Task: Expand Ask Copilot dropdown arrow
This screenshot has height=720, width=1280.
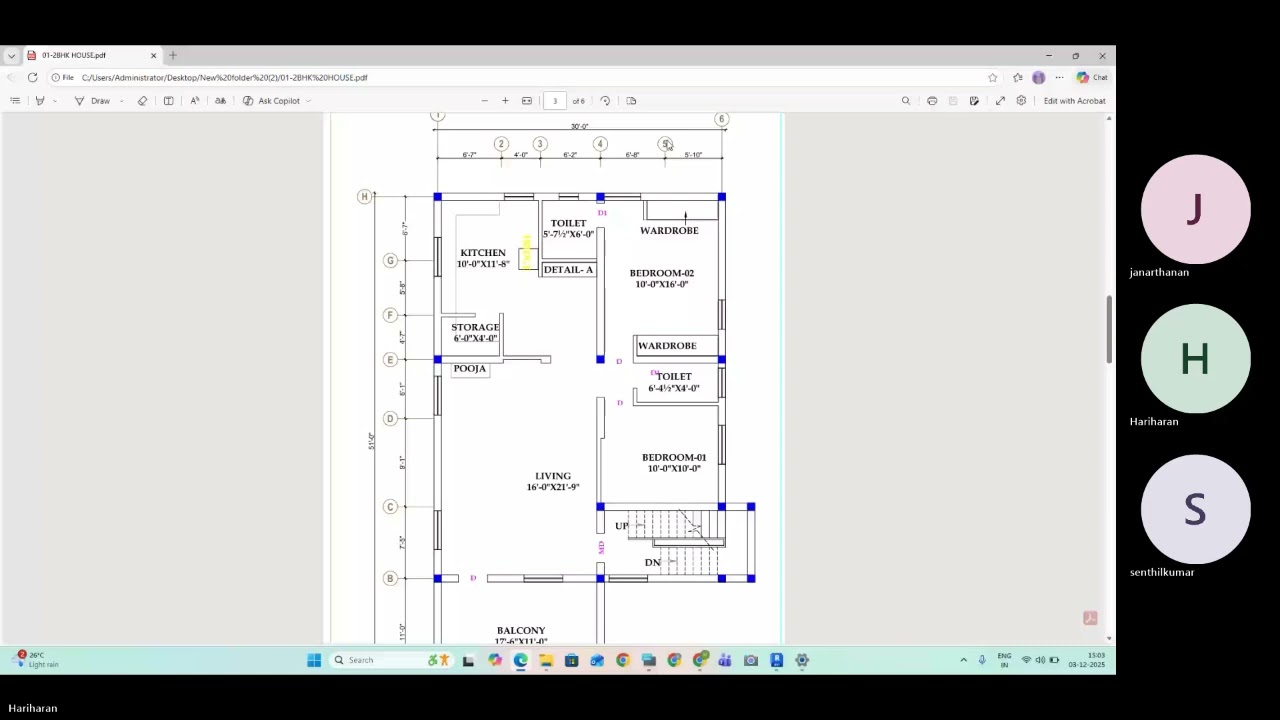Action: [308, 101]
